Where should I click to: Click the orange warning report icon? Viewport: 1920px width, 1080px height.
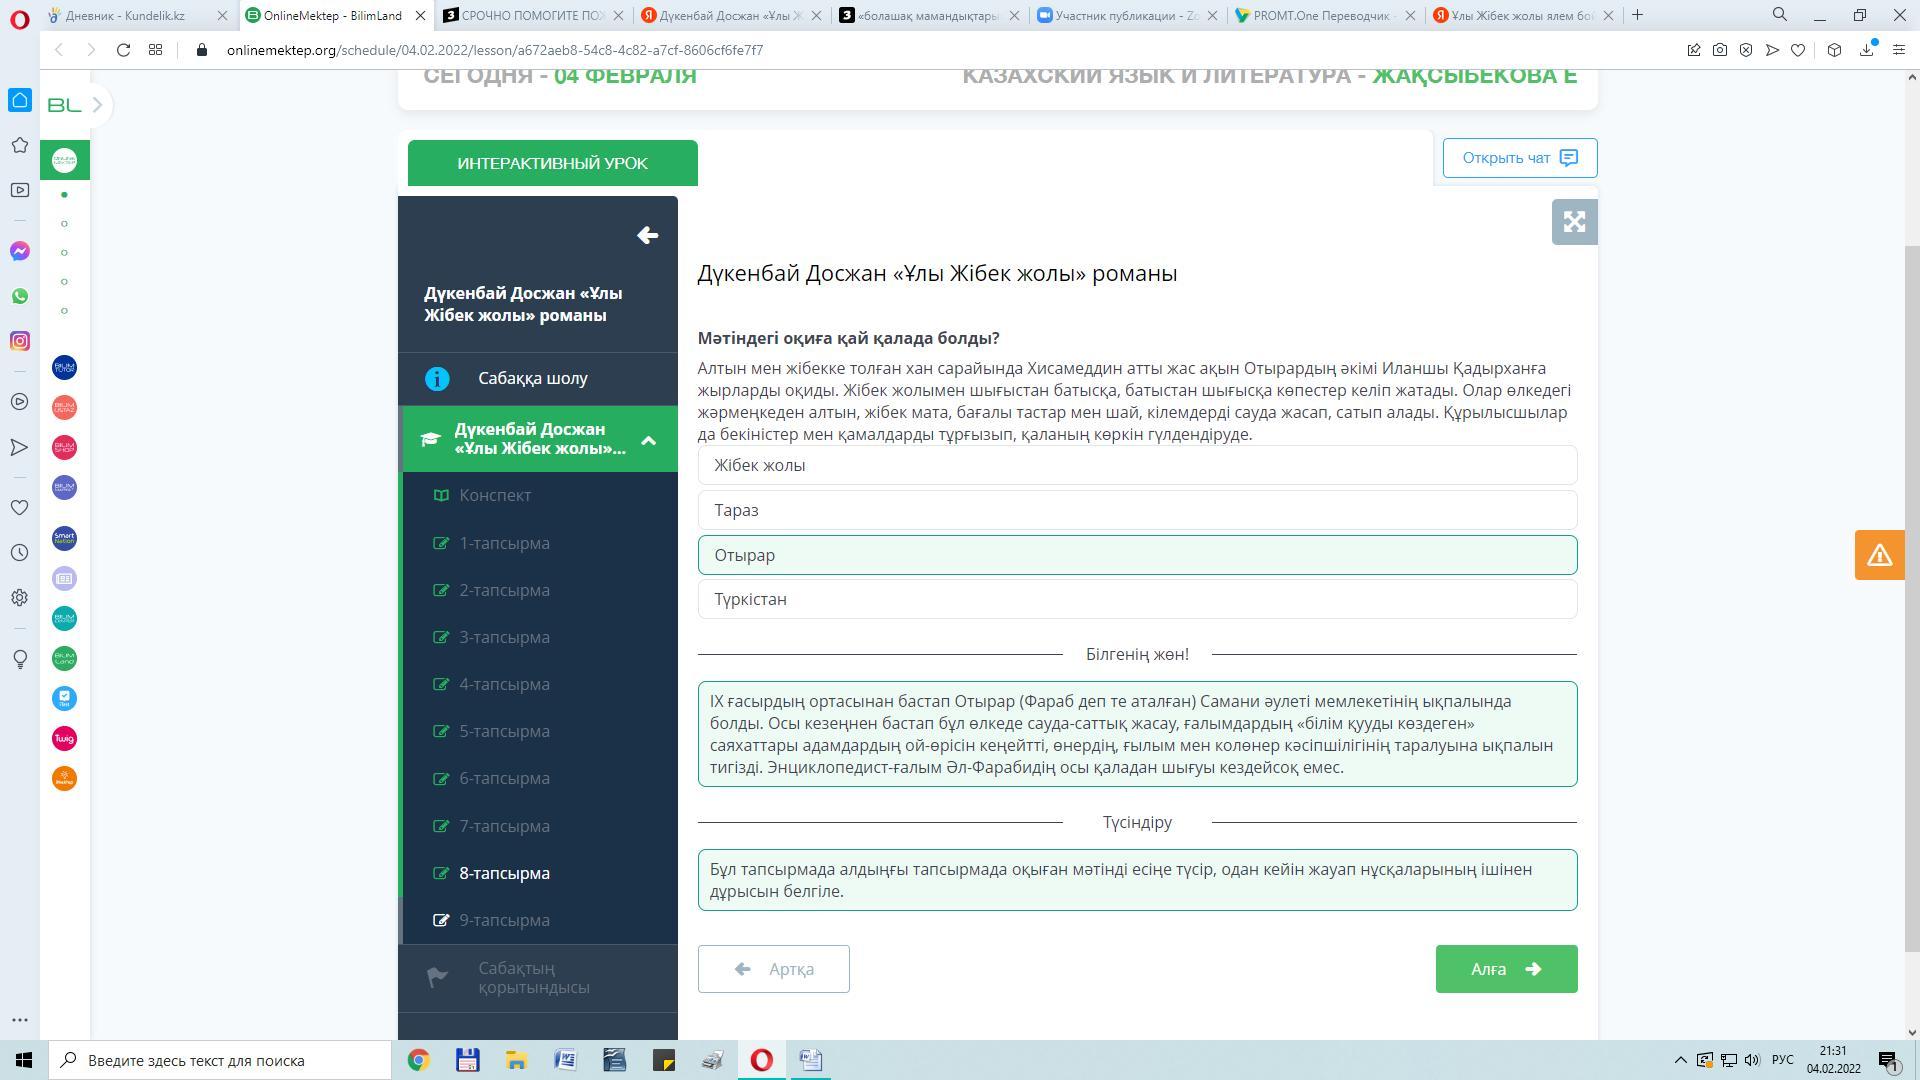click(x=1879, y=555)
